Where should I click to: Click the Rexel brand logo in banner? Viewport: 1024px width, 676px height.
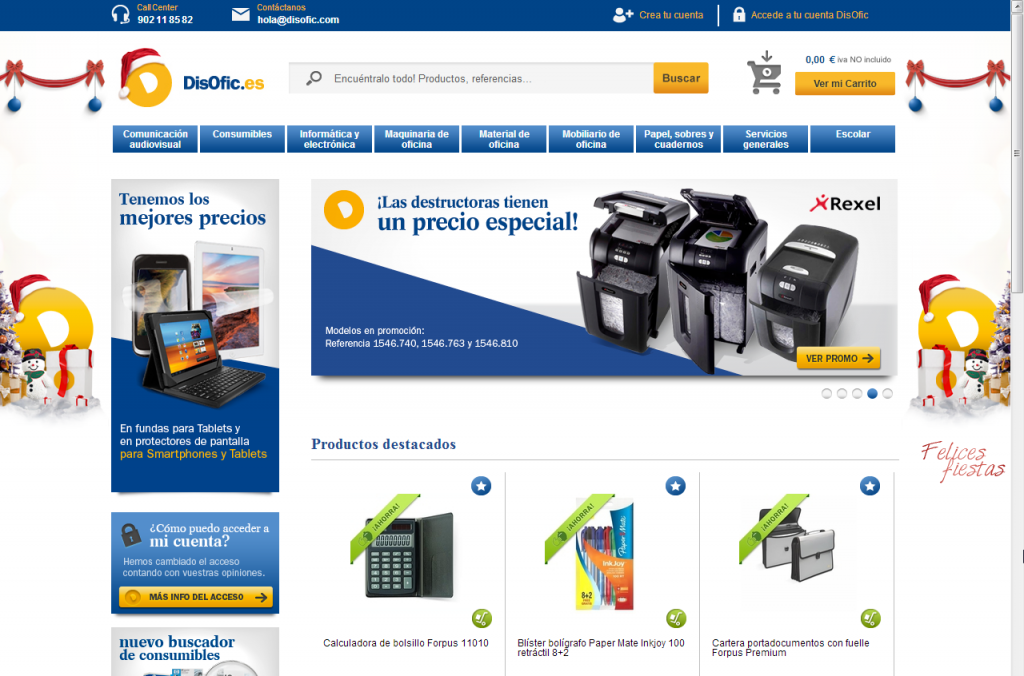[845, 204]
